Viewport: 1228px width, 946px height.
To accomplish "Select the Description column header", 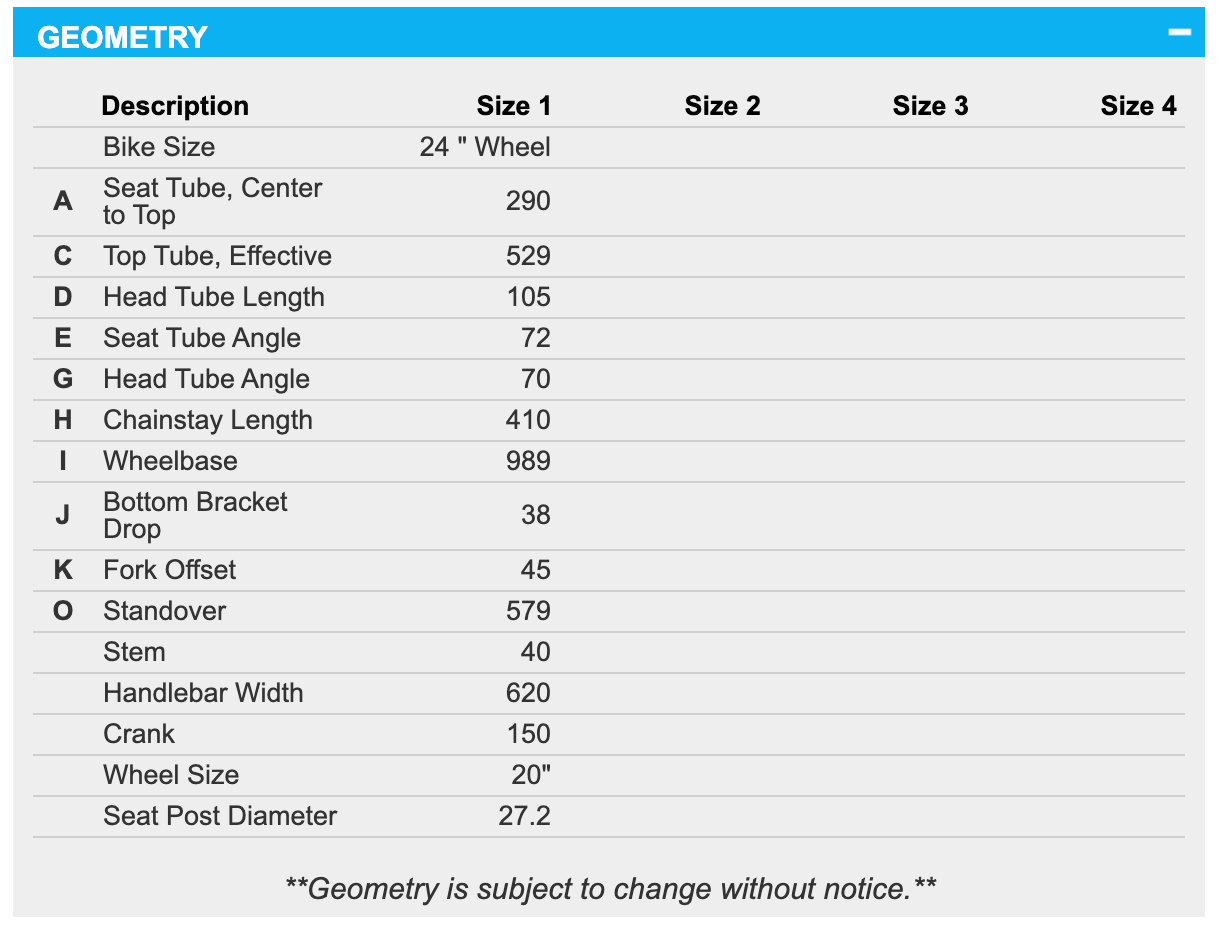I will click(175, 106).
